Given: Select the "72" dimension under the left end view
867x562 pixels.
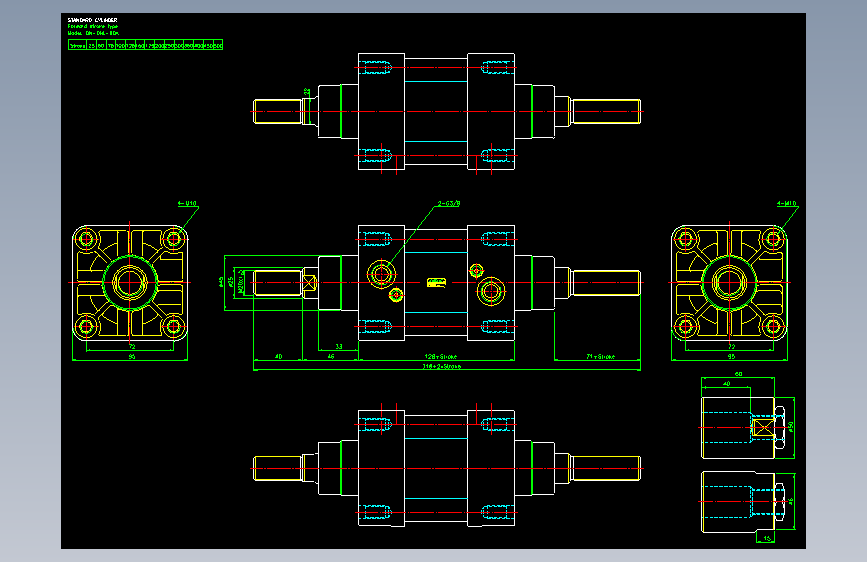Looking at the screenshot, I should (x=132, y=347).
